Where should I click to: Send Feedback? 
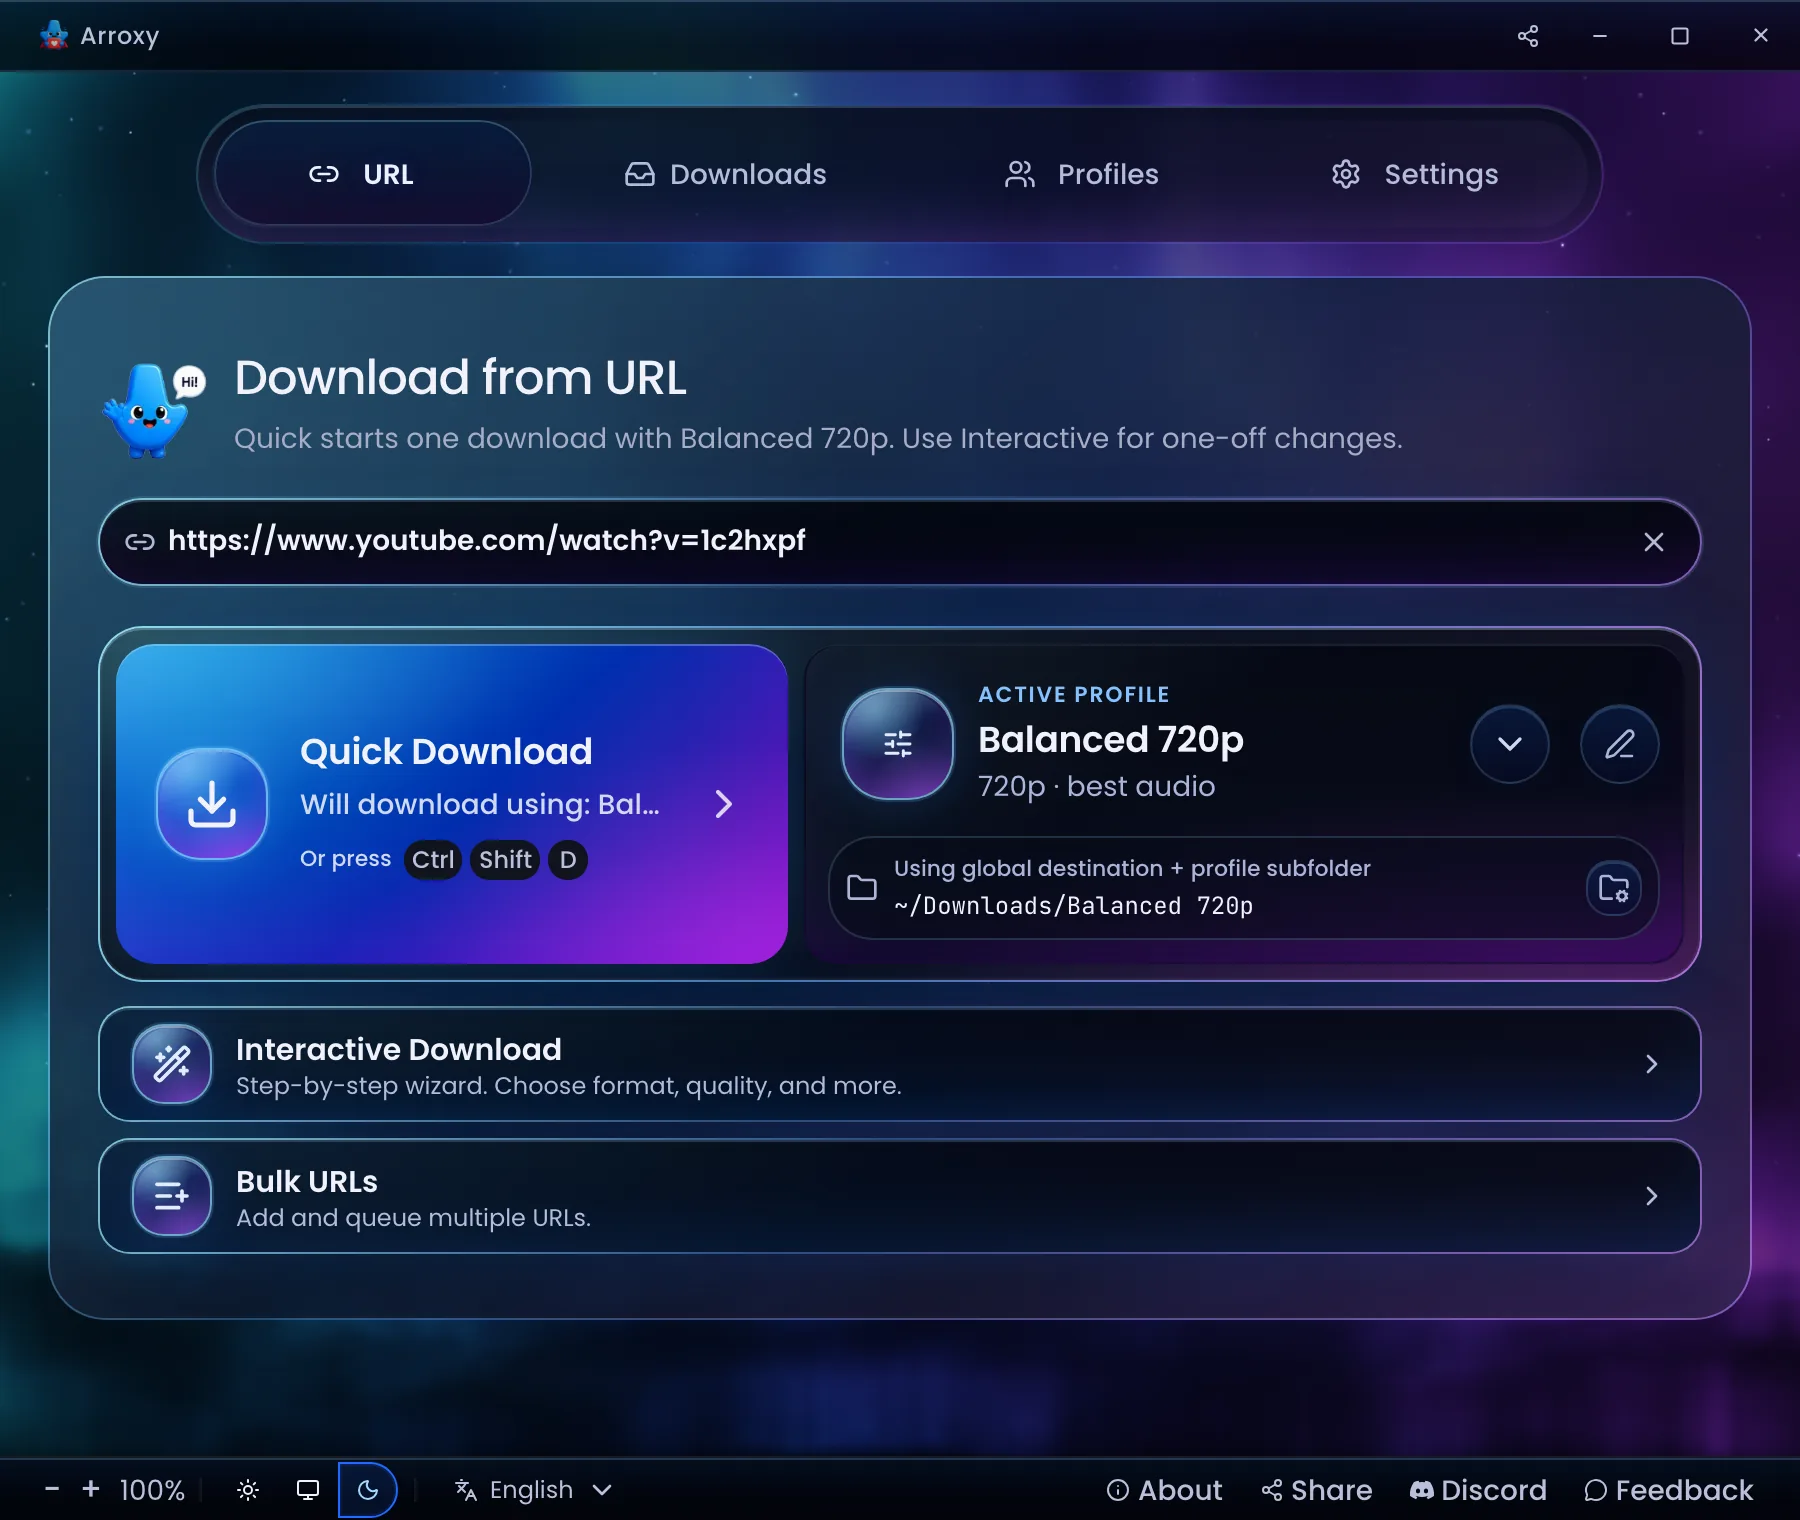point(1669,1490)
